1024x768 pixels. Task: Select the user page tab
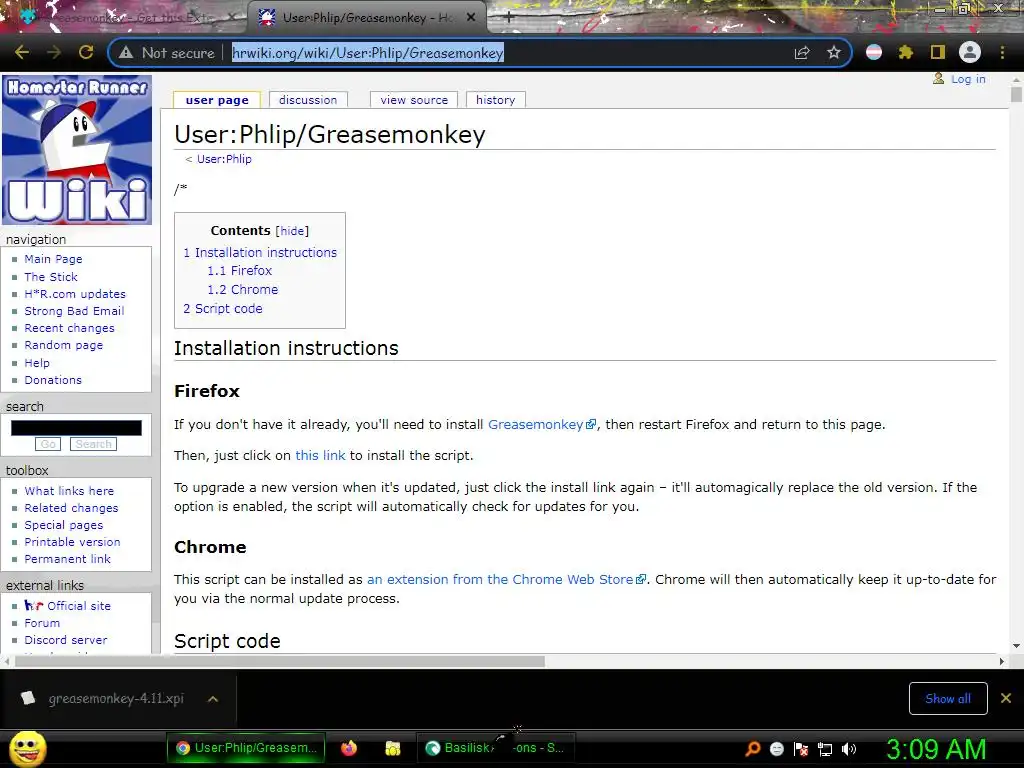(x=217, y=100)
